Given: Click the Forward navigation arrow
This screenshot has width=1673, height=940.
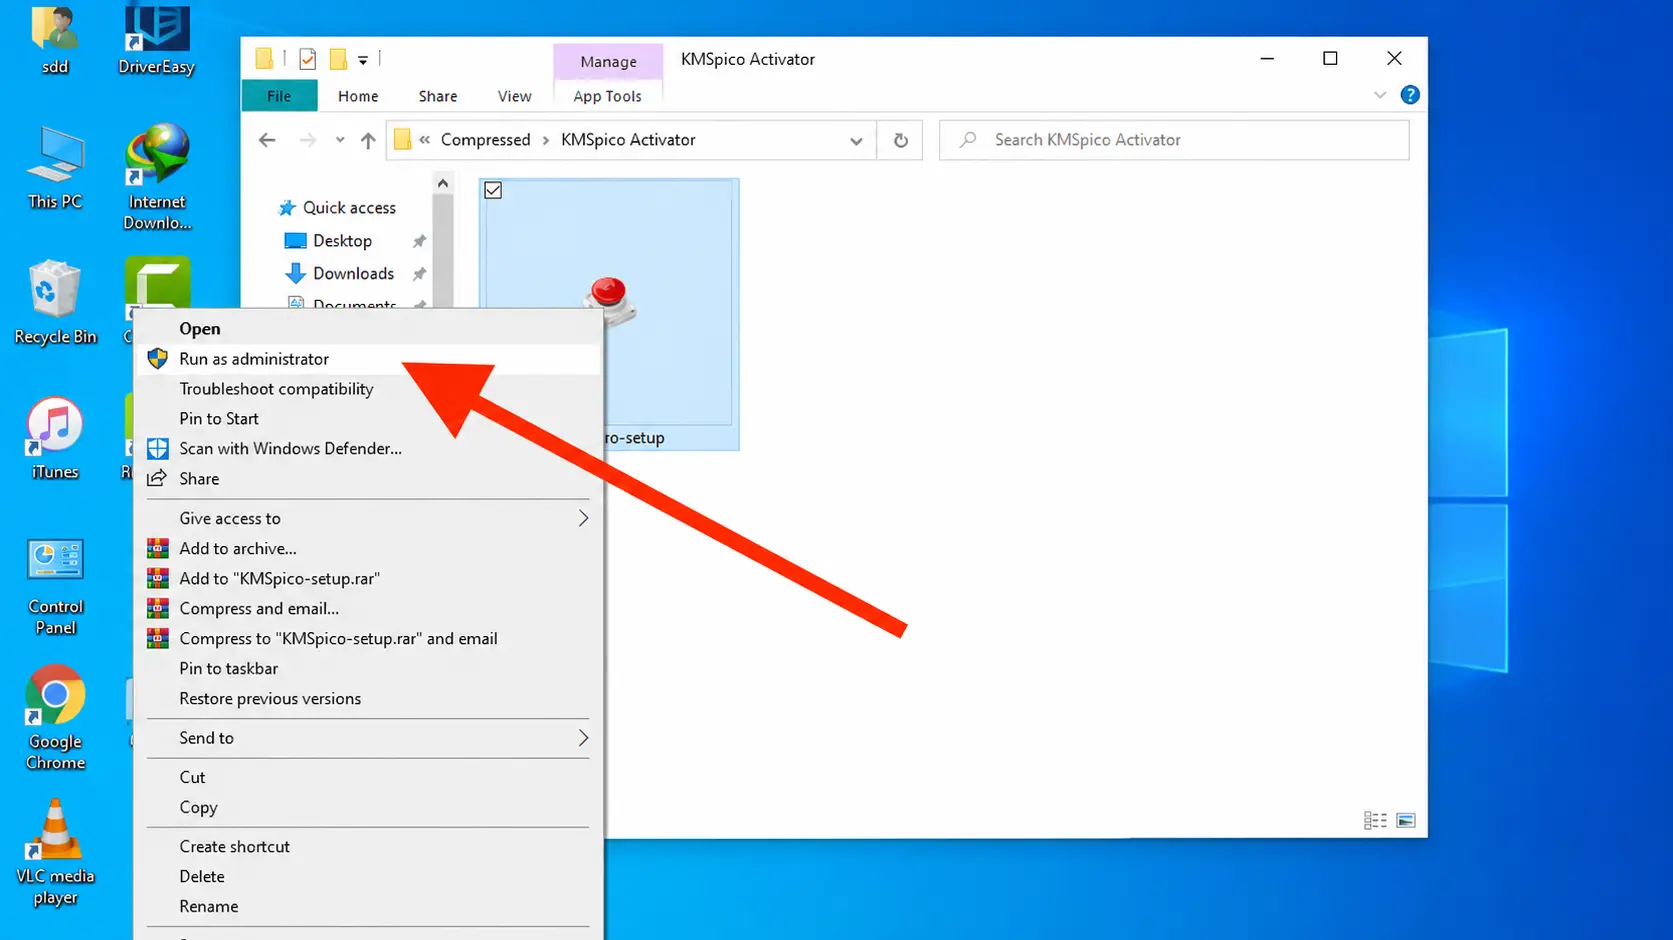Looking at the screenshot, I should [307, 140].
